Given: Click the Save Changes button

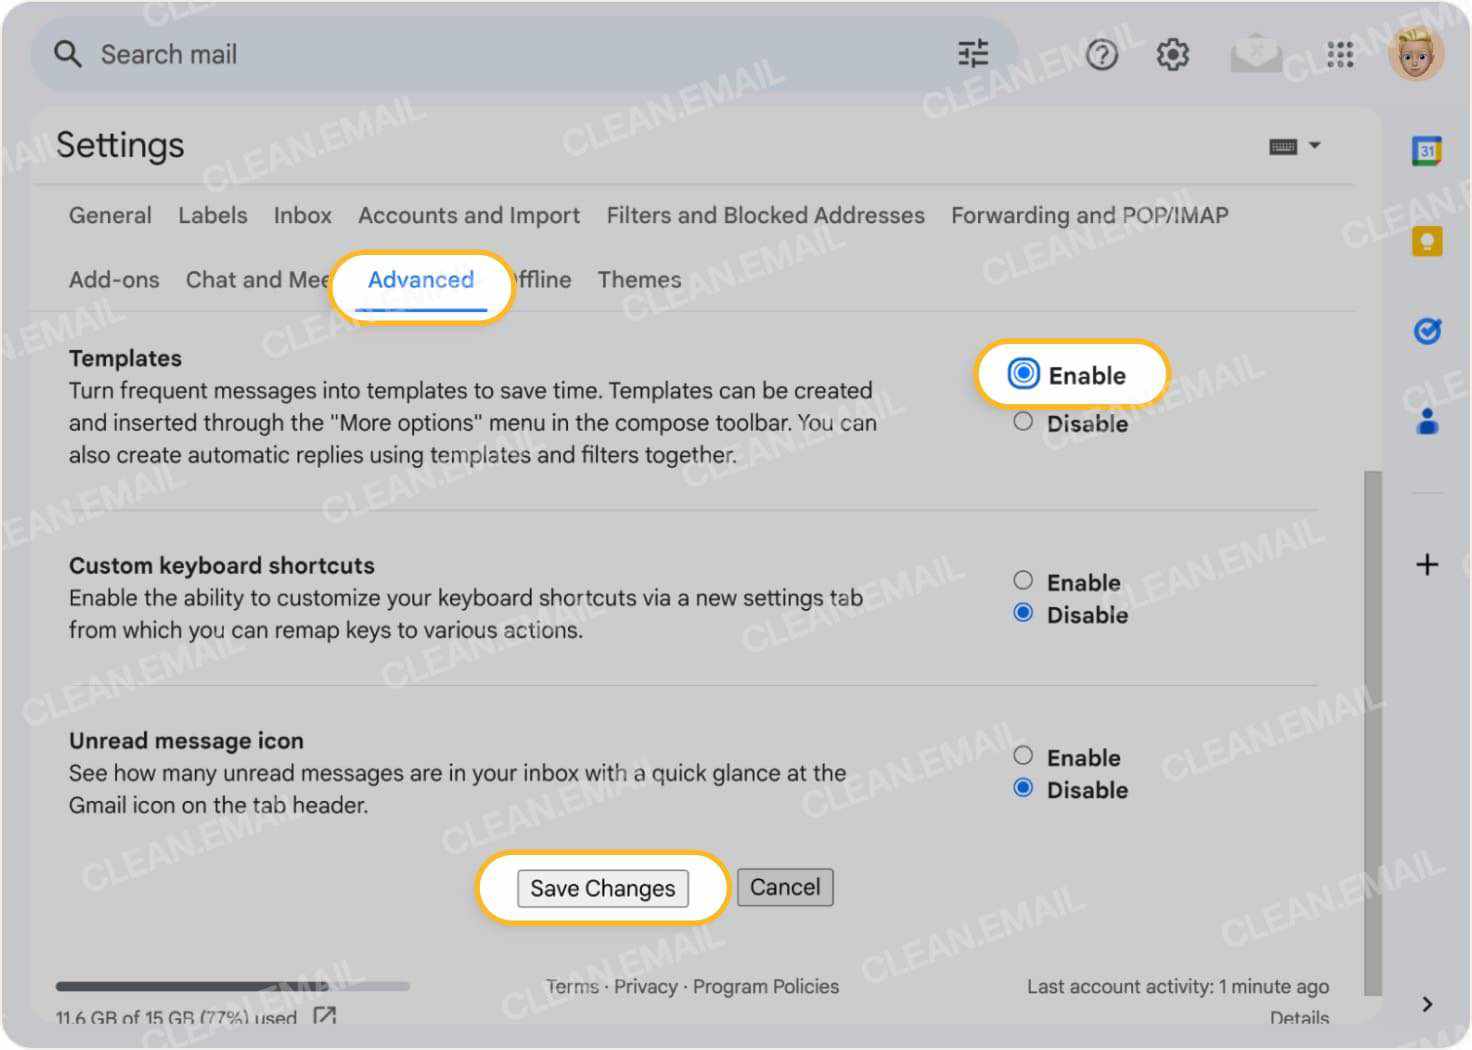Looking at the screenshot, I should point(602,888).
